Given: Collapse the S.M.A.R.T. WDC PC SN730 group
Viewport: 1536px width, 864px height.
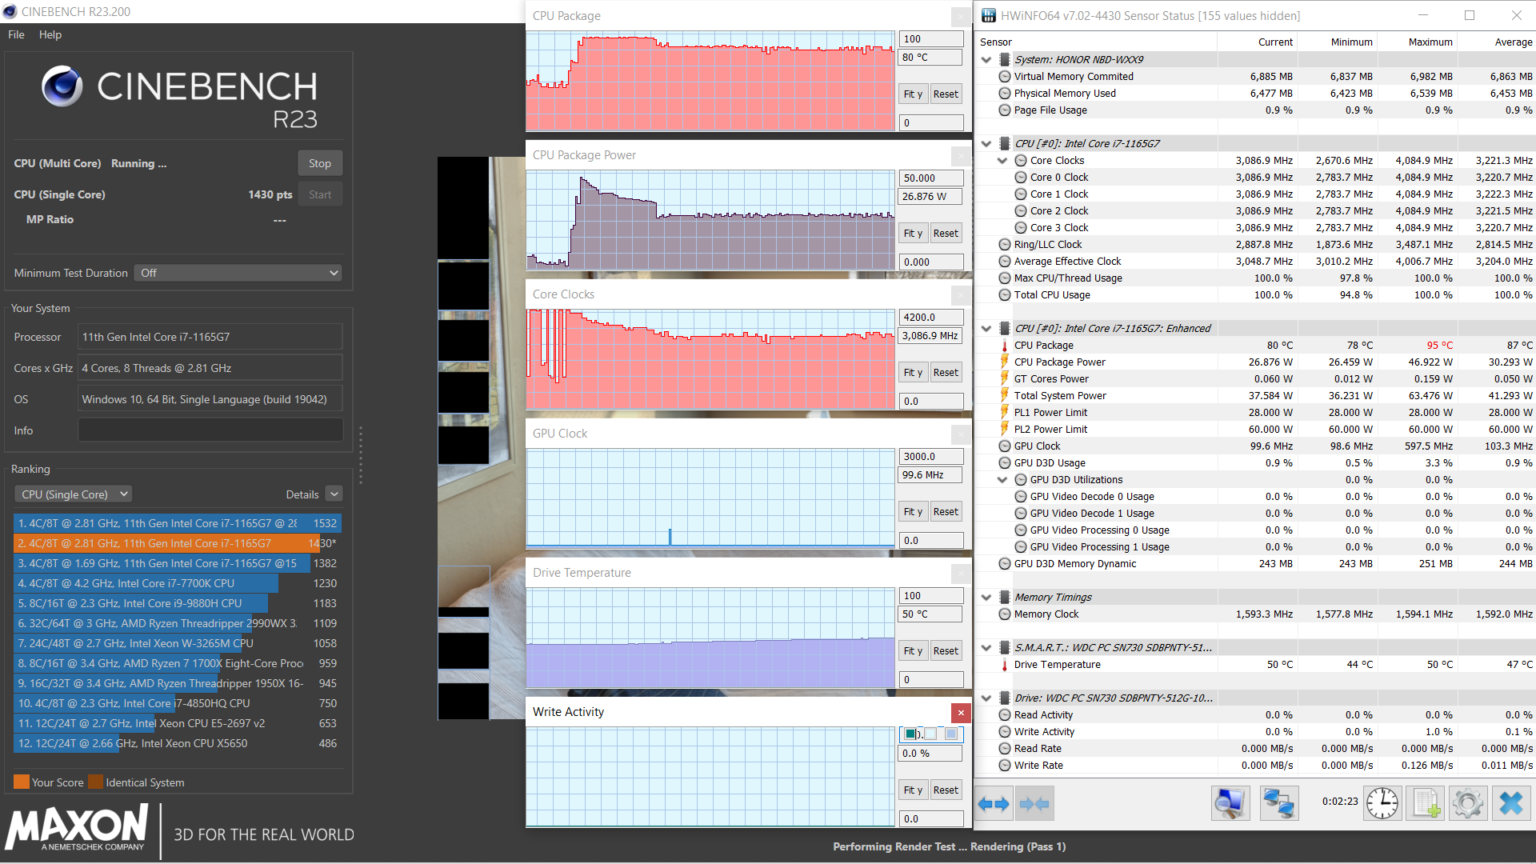Looking at the screenshot, I should click(x=986, y=648).
